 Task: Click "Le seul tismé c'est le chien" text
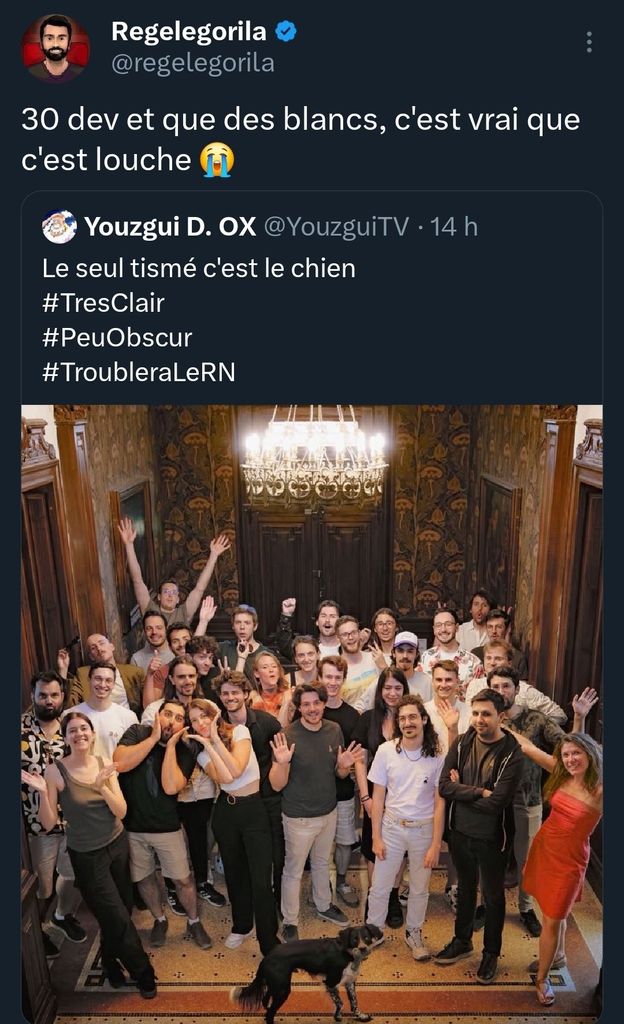[x=199, y=268]
